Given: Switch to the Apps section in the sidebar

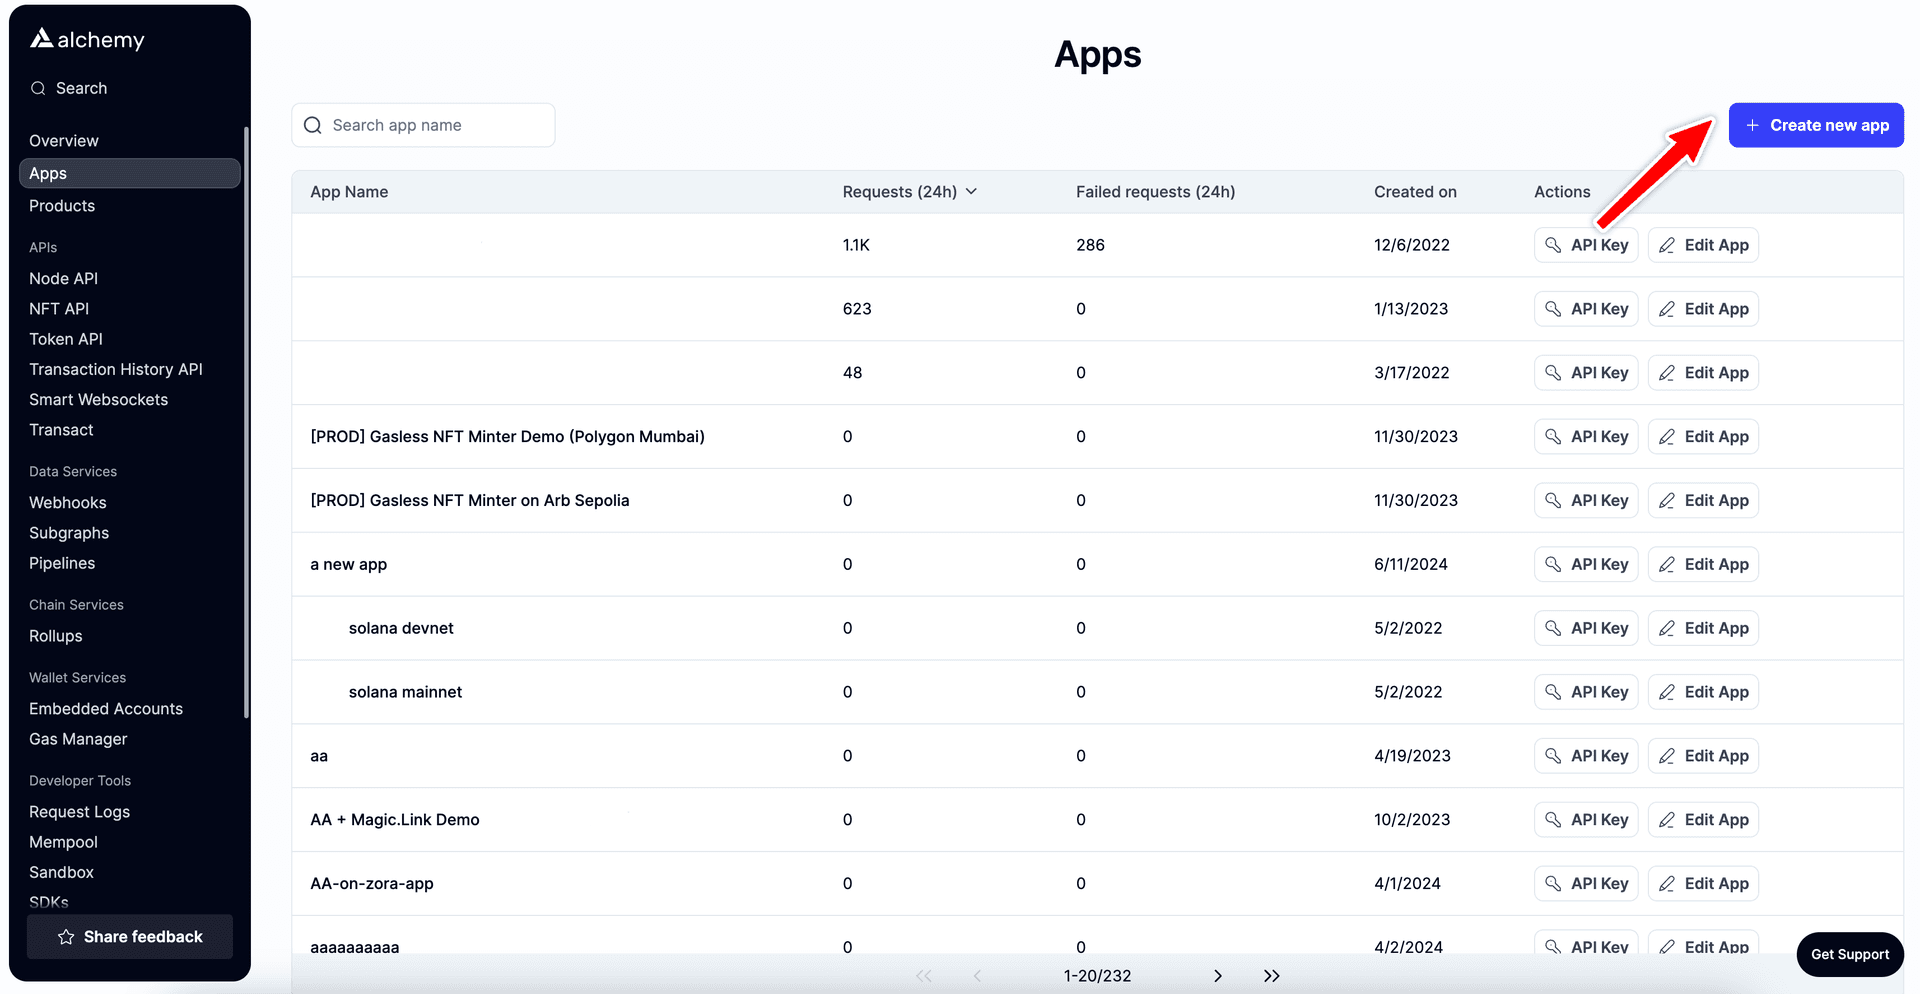Looking at the screenshot, I should pos(47,172).
